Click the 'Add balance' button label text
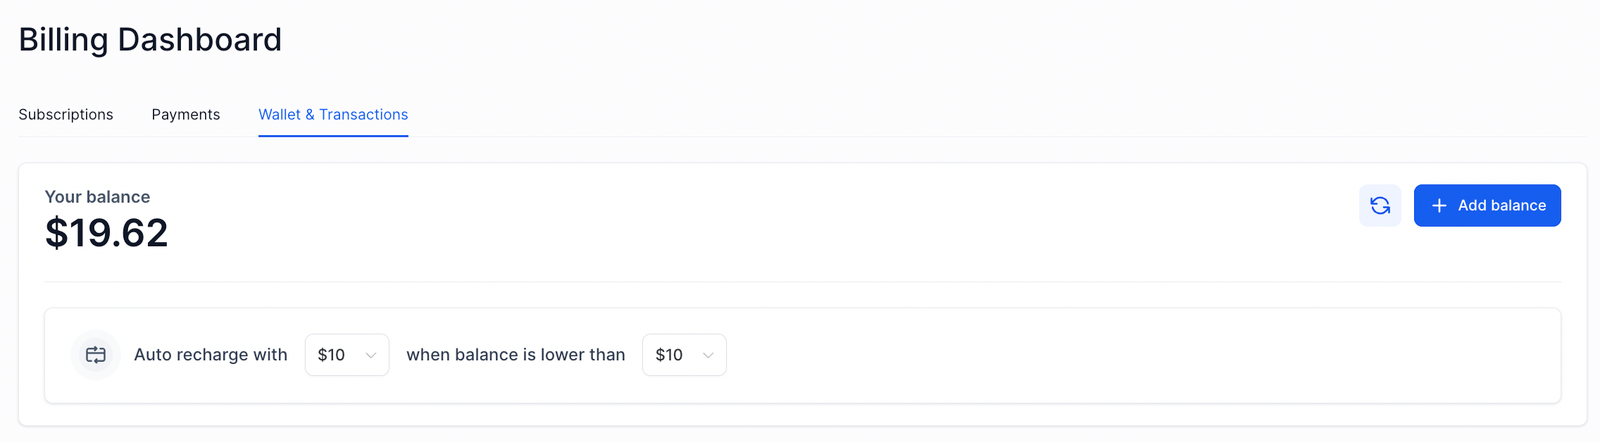The image size is (1600, 442). tap(1501, 205)
